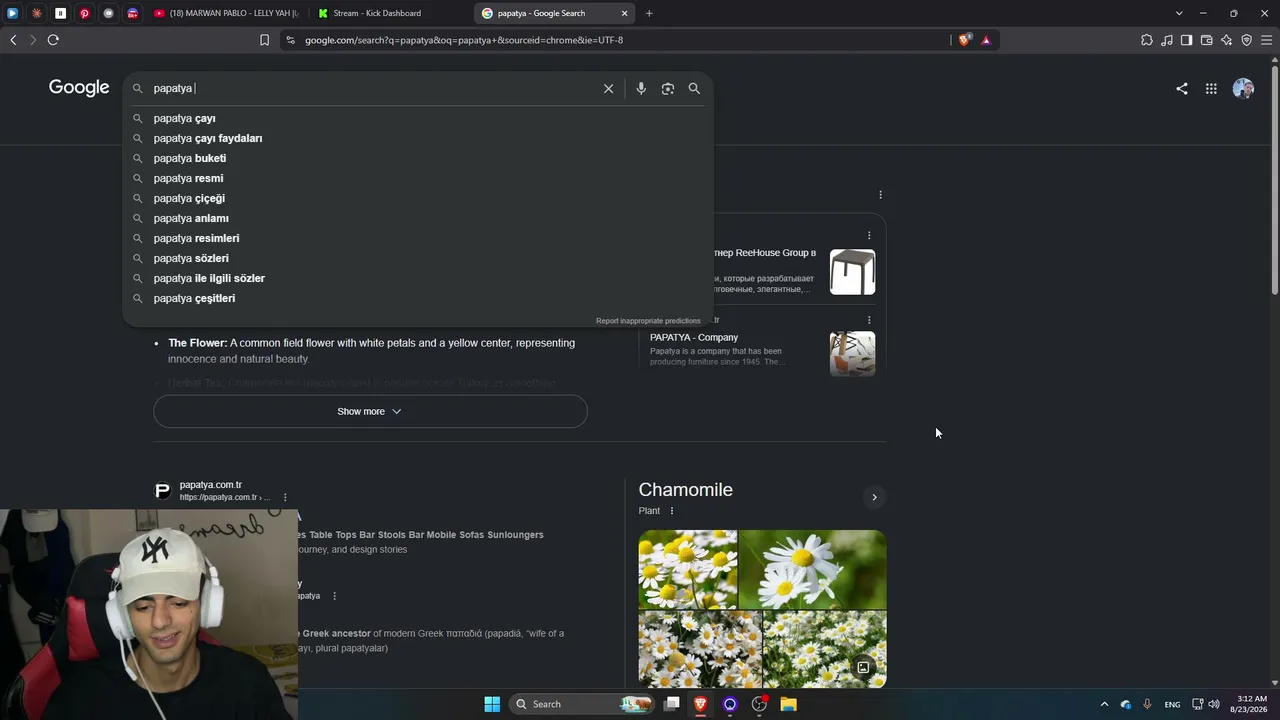This screenshot has width=1280, height=720.
Task: Switch to the MARWAN PABLO YouTube tab
Action: click(x=226, y=13)
